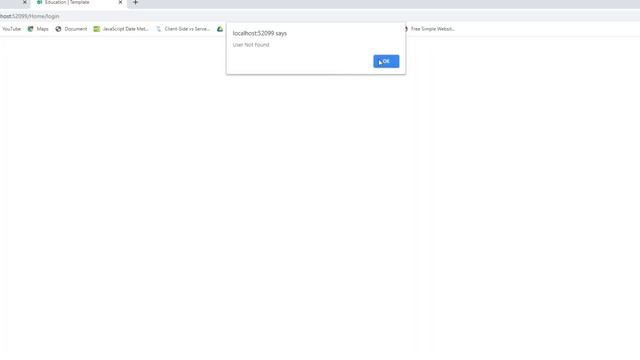Image resolution: width=640 pixels, height=360 pixels.
Task: Click OK in the alert dialog
Action: [386, 61]
